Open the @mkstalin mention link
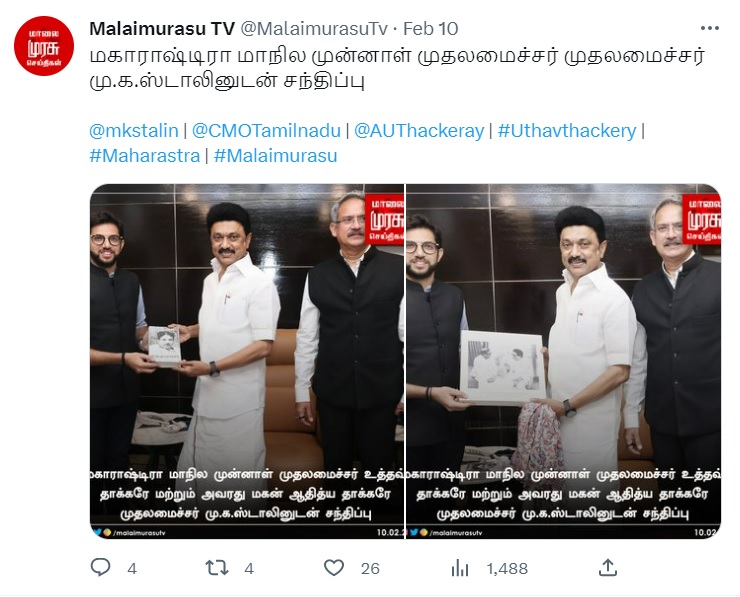This screenshot has width=740, height=597. coord(134,130)
